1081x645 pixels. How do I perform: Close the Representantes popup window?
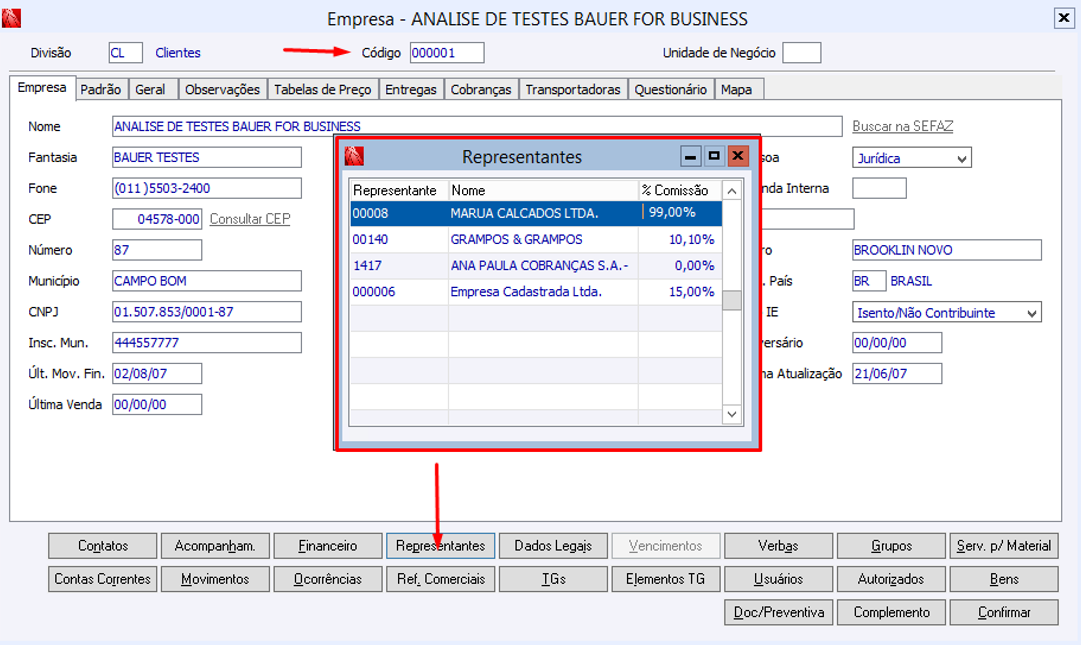(x=737, y=156)
